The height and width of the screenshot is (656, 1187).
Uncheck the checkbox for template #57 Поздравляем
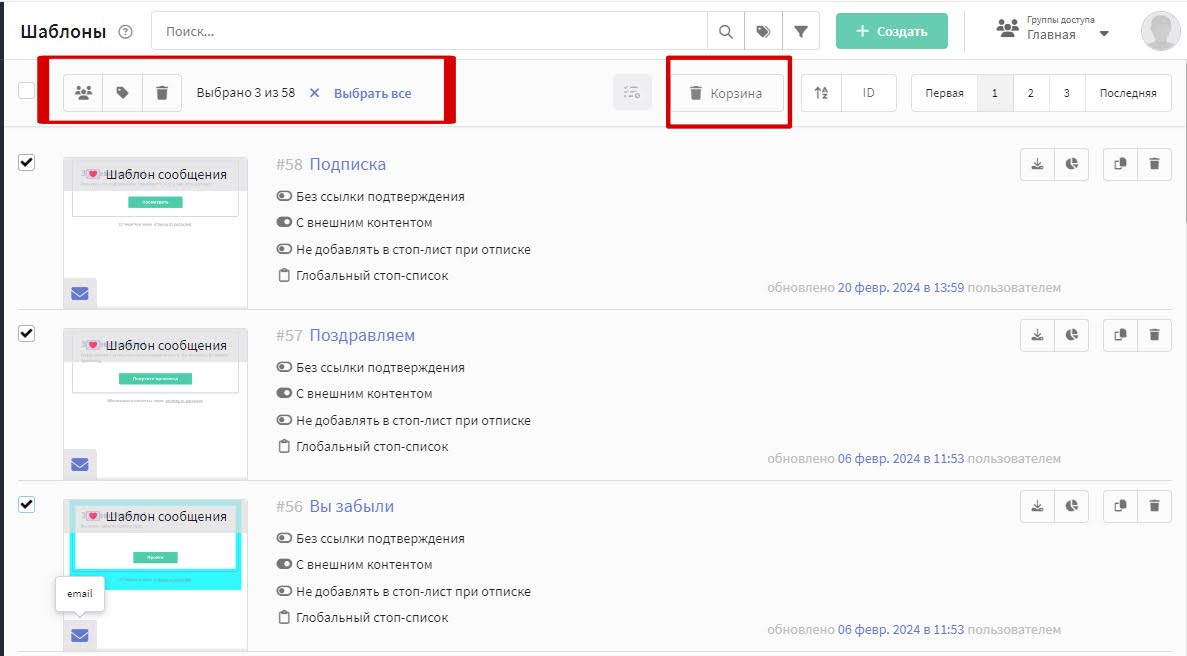coord(27,334)
